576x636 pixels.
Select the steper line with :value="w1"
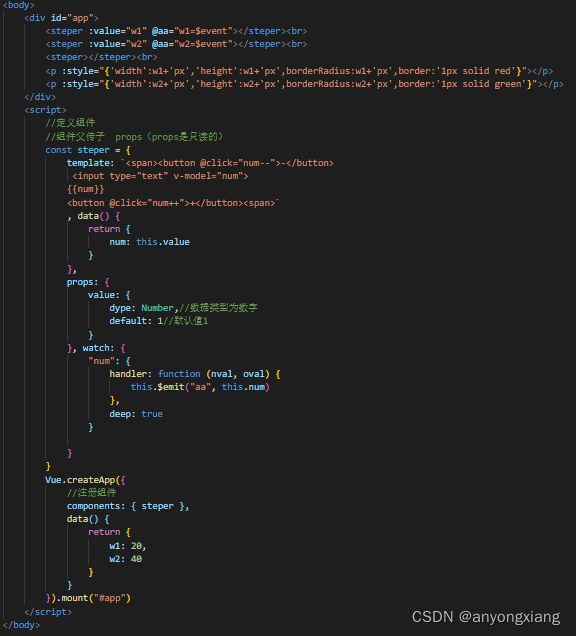pos(176,31)
